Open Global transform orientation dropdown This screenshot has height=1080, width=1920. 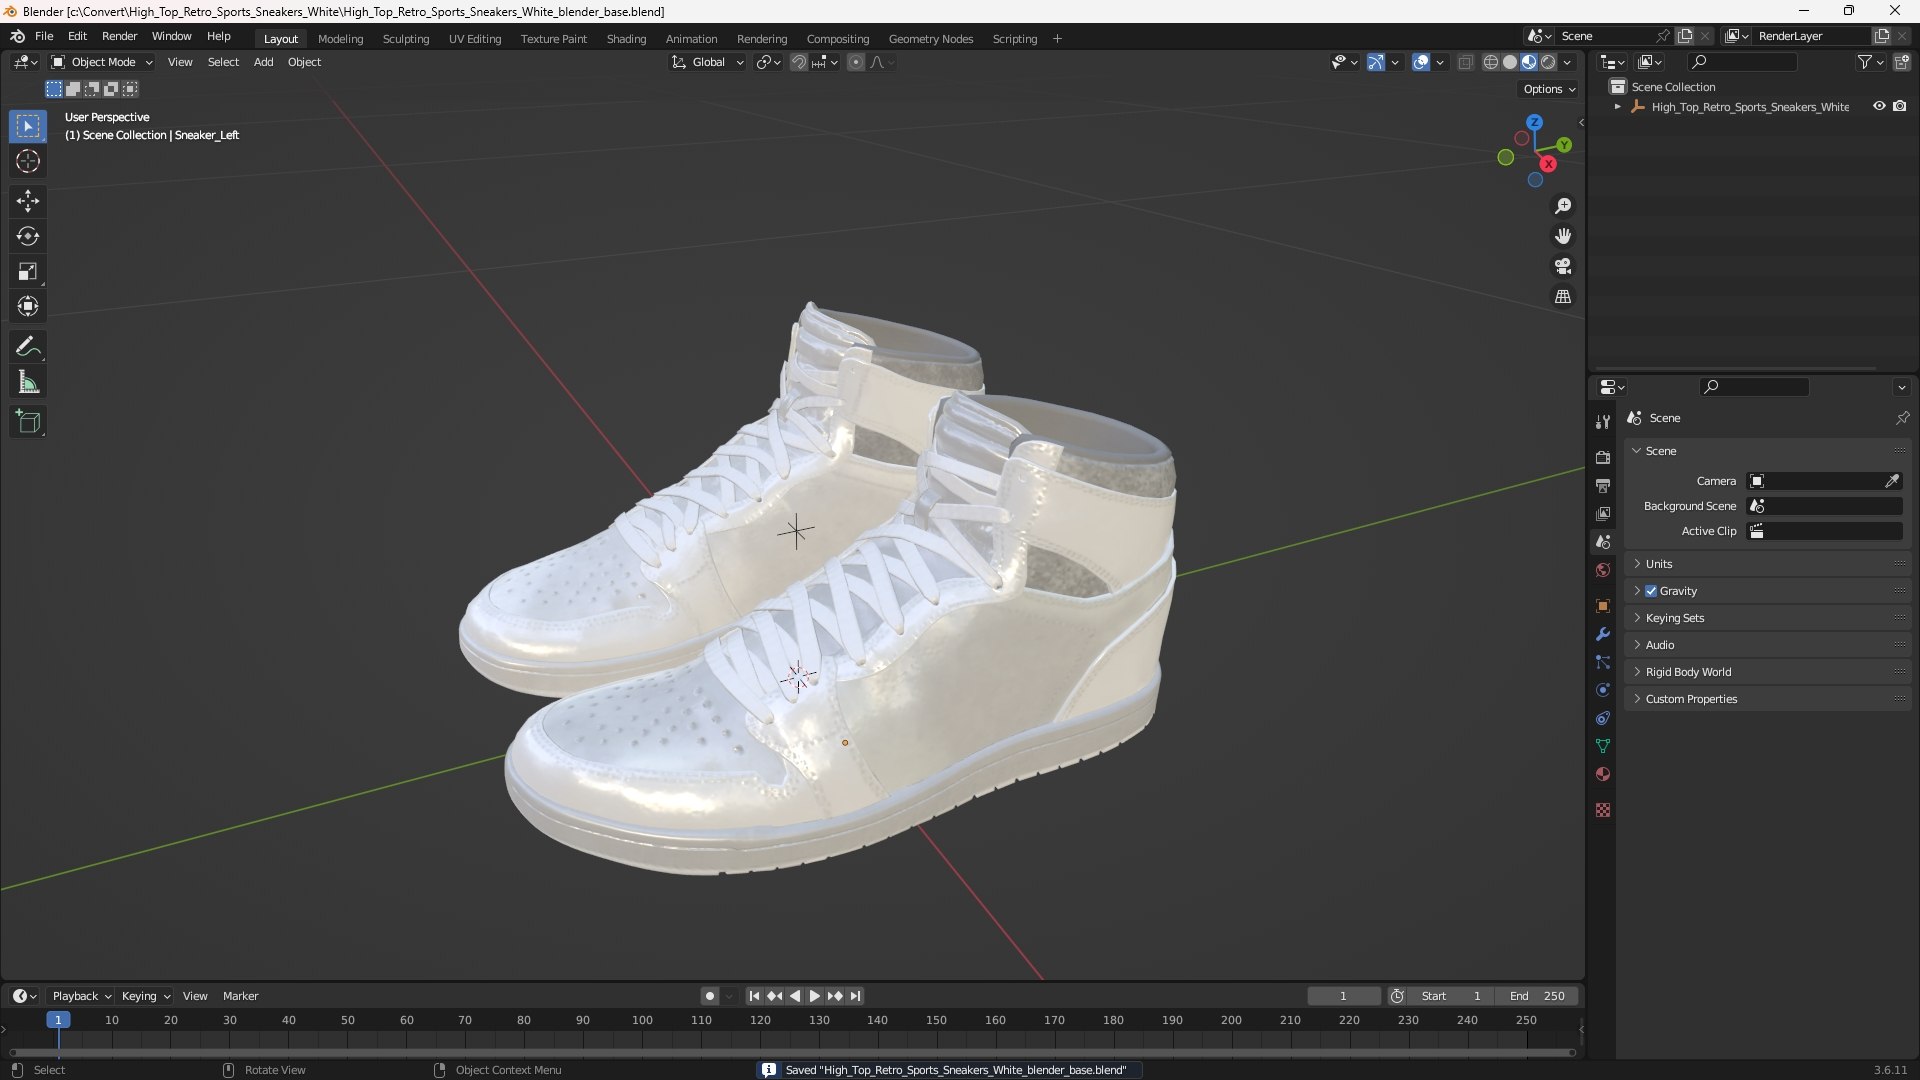[x=708, y=62]
